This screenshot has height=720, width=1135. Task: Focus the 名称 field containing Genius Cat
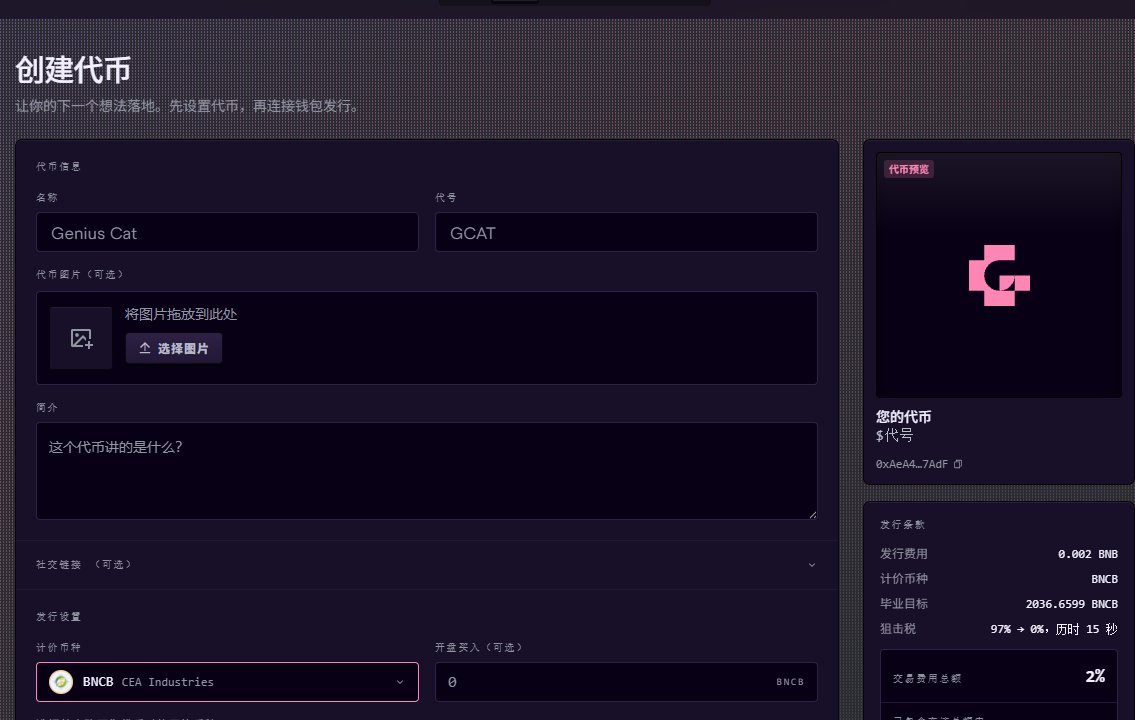[x=227, y=232]
